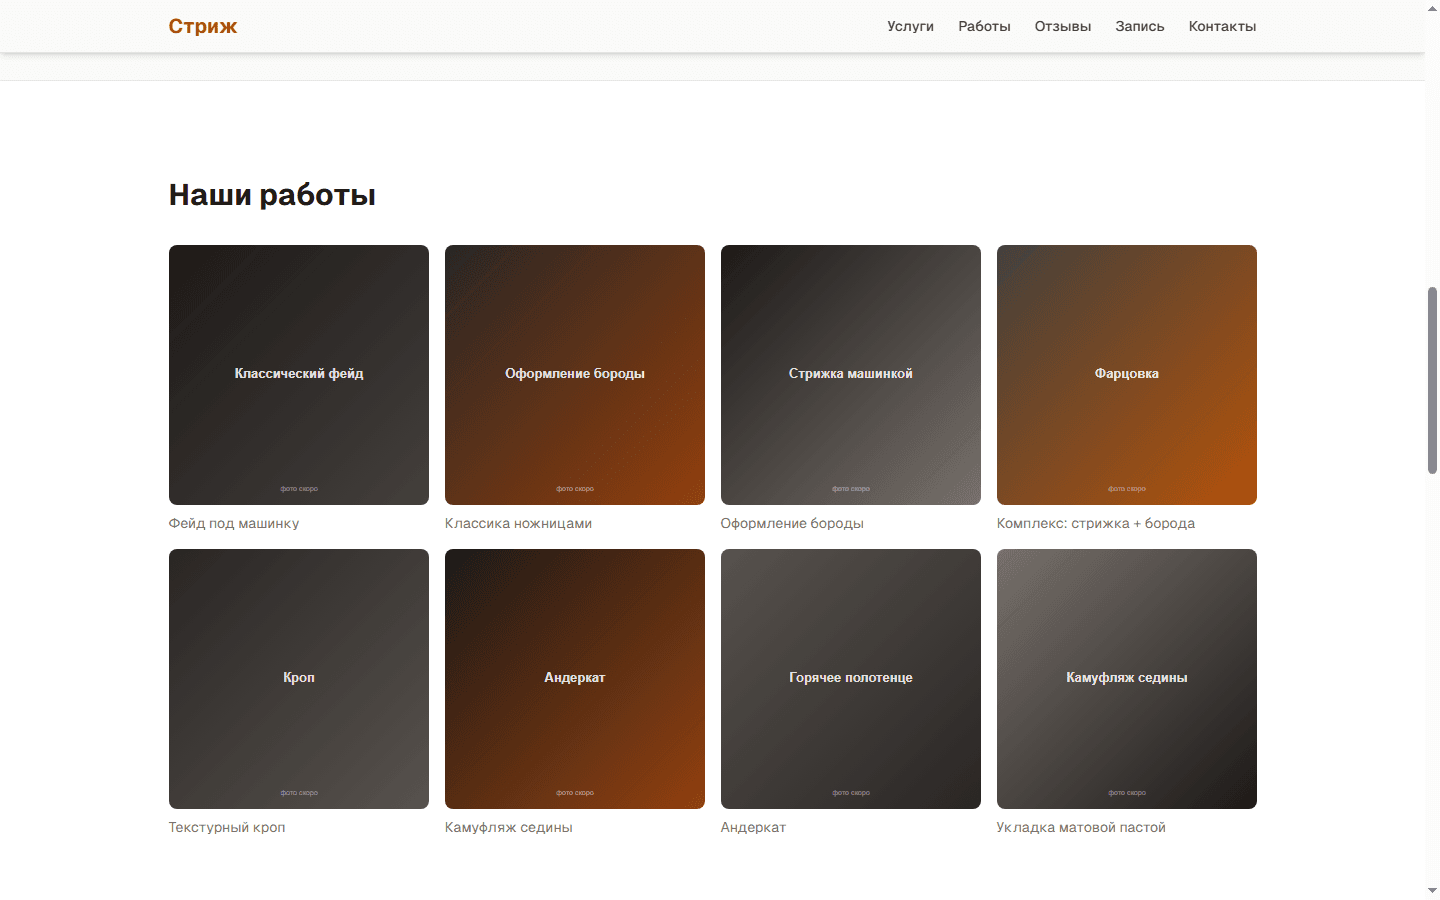This screenshot has height=900, width=1440.
Task: Click the Стриж logo link
Action: pos(202,26)
